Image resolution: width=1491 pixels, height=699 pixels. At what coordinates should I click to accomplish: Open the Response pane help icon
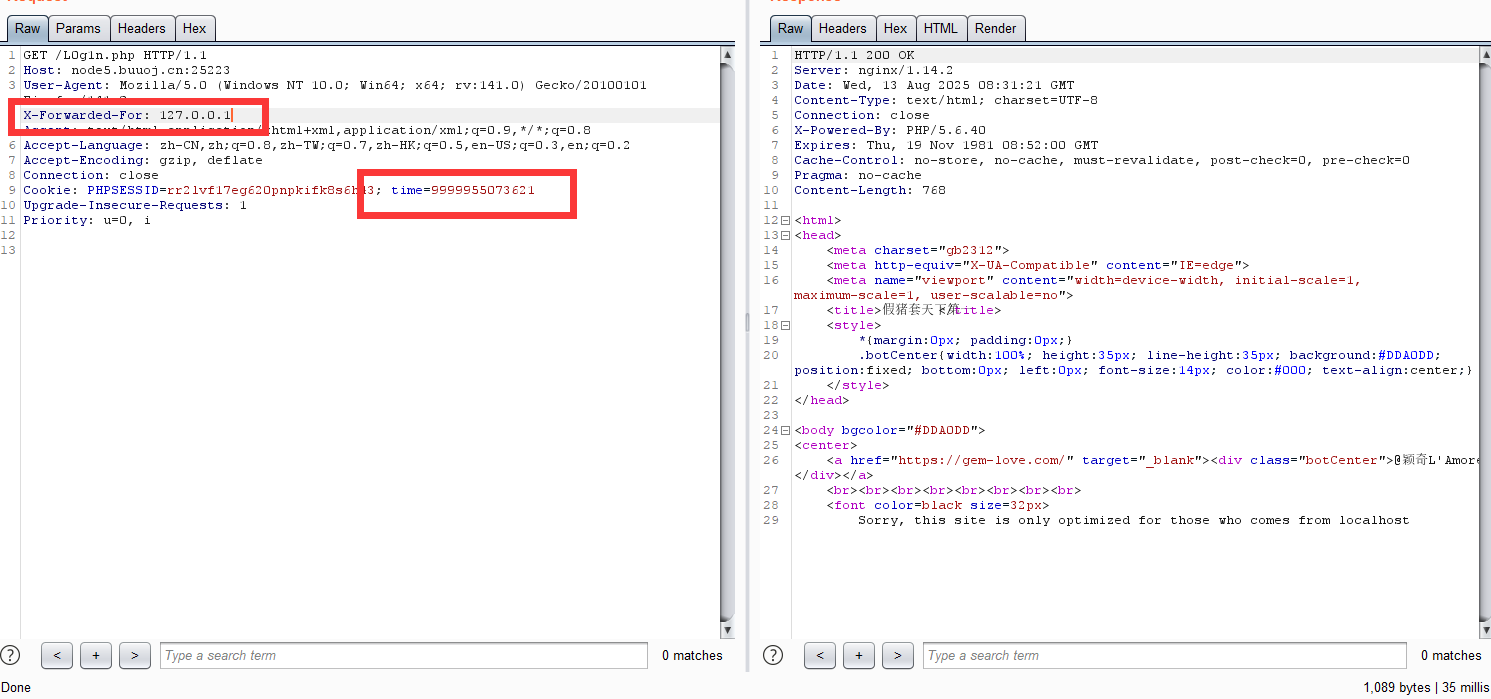pyautogui.click(x=773, y=655)
